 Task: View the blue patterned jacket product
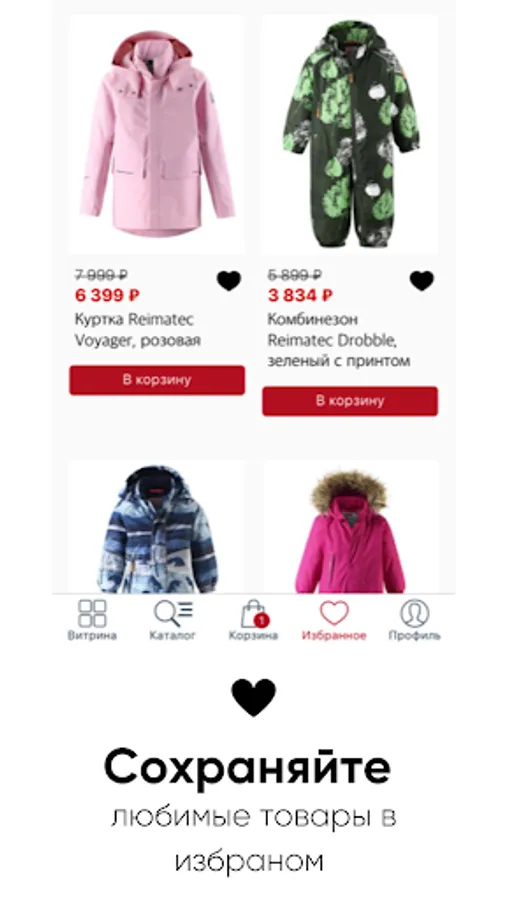click(x=157, y=527)
